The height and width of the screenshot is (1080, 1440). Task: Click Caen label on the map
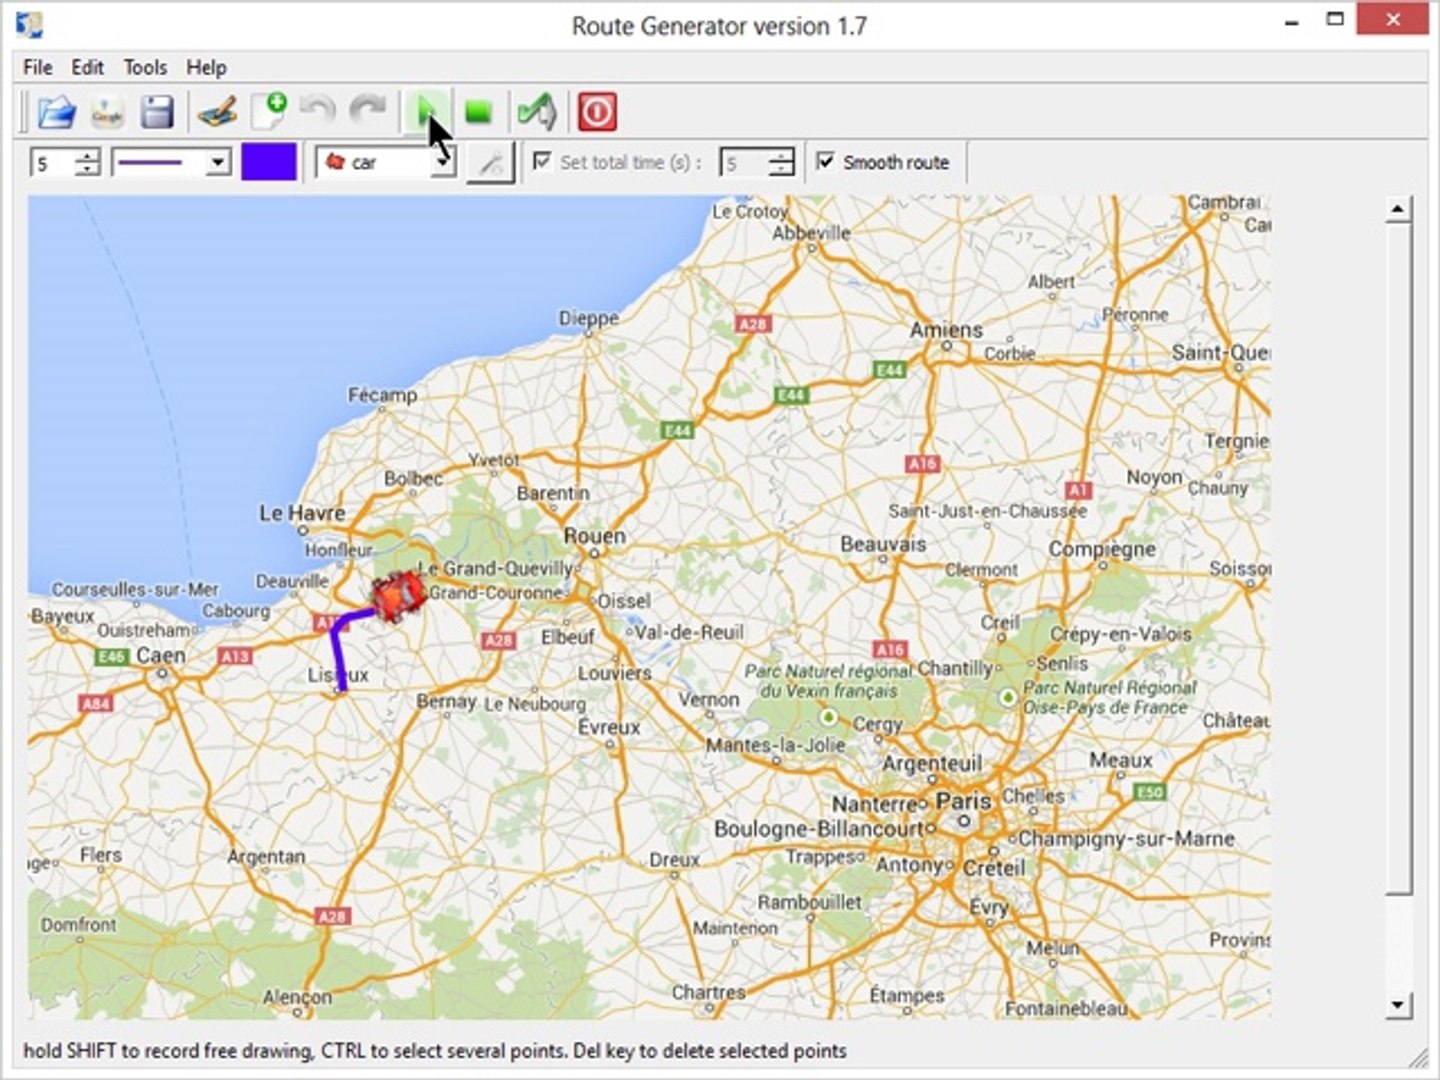tap(161, 656)
